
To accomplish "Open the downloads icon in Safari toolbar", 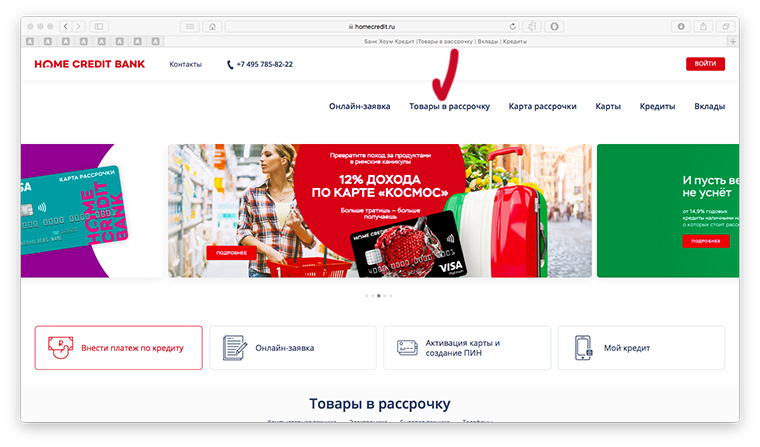I will pos(681,26).
